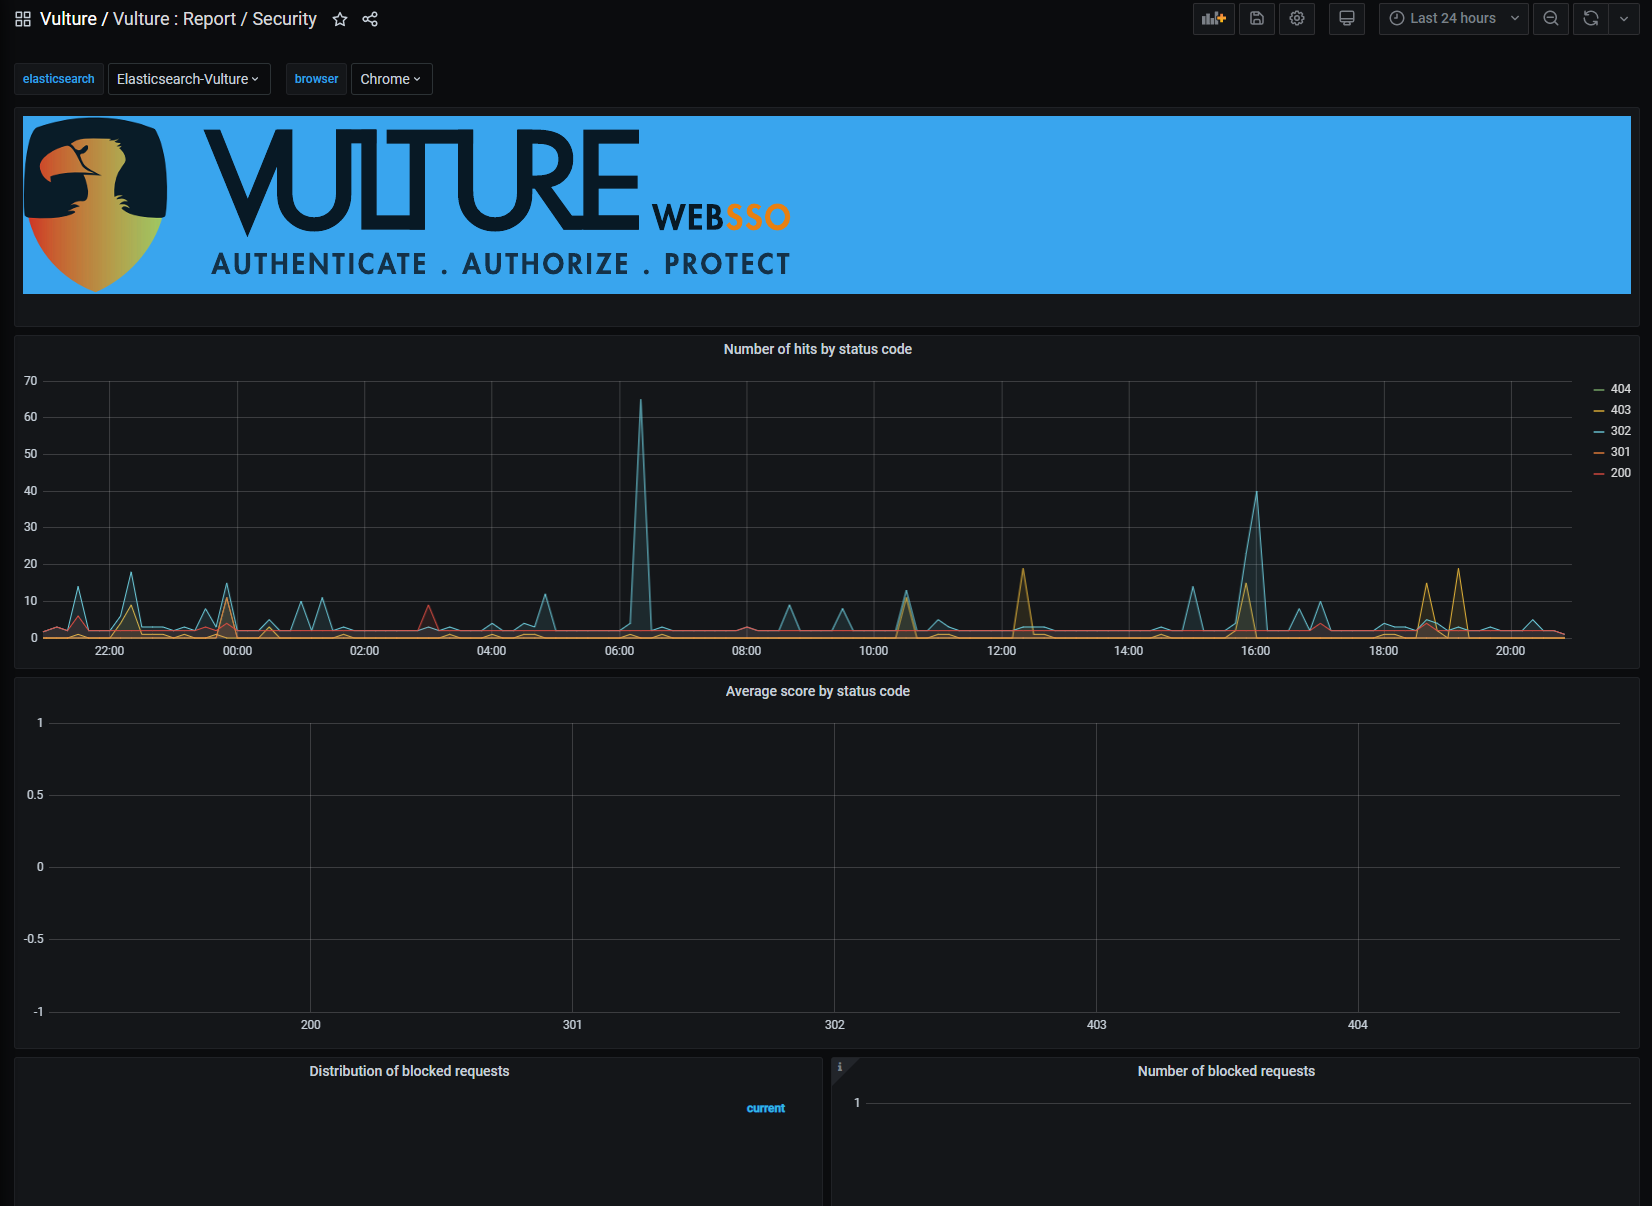Viewport: 1652px width, 1206px height.
Task: Star this dashboard as favorite
Action: coord(340,19)
